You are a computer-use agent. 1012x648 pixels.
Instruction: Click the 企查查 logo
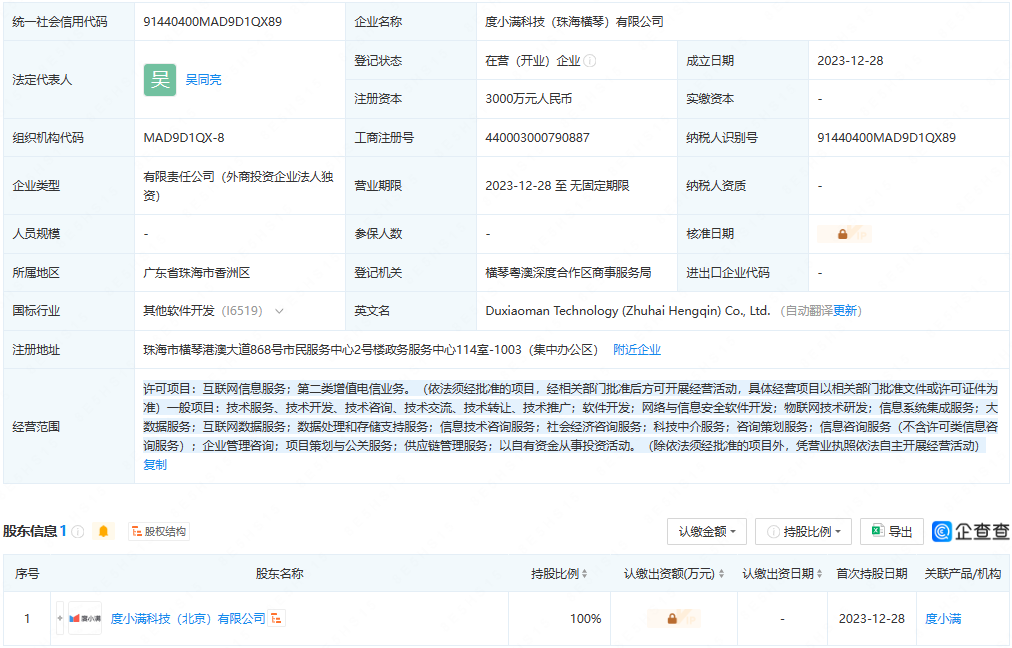(x=971, y=532)
